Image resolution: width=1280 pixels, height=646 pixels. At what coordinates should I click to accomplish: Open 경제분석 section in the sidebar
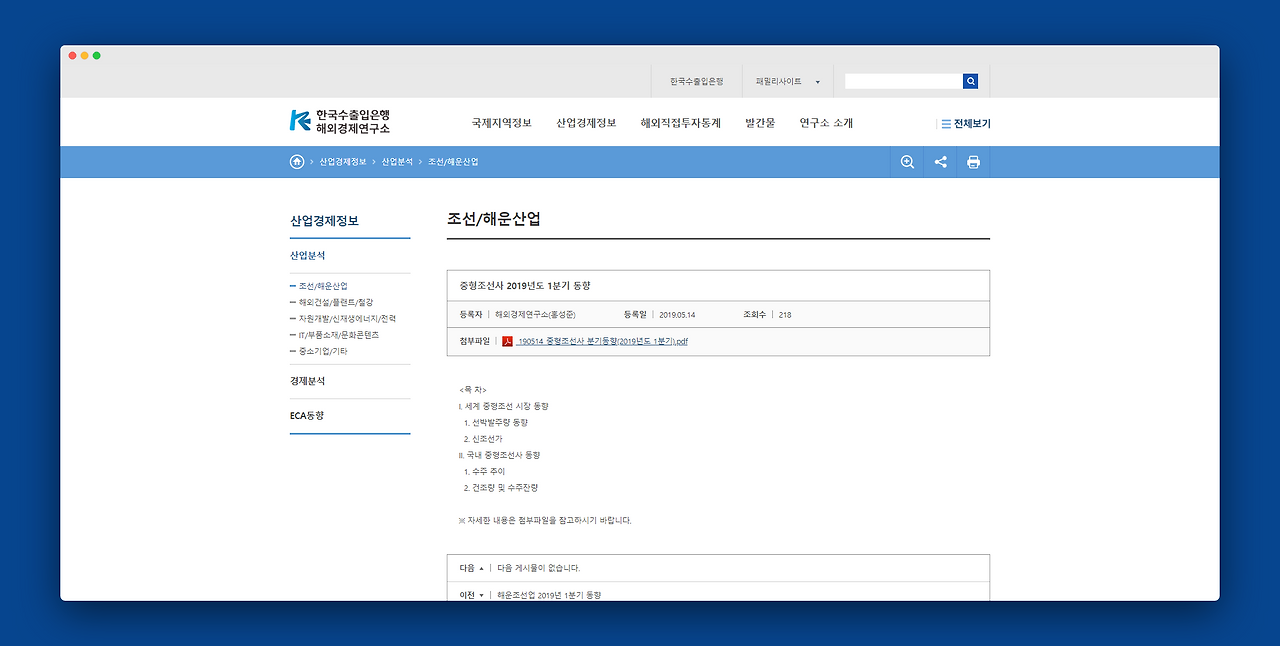pyautogui.click(x=308, y=381)
